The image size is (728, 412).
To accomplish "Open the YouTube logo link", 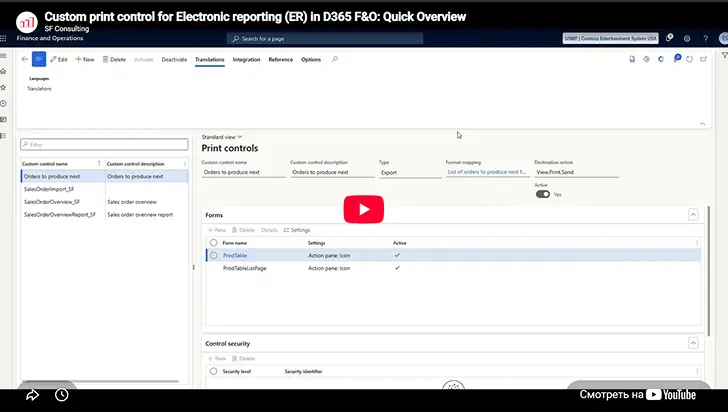I will 671,395.
